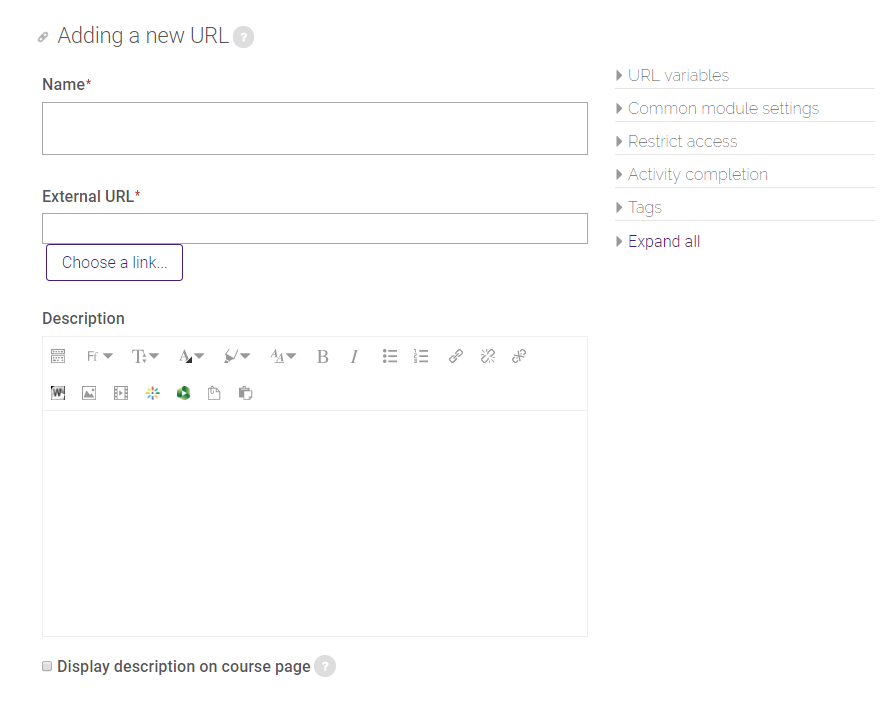Open the font size dropdown
Viewport: 892px width, 702px height.
coord(145,356)
